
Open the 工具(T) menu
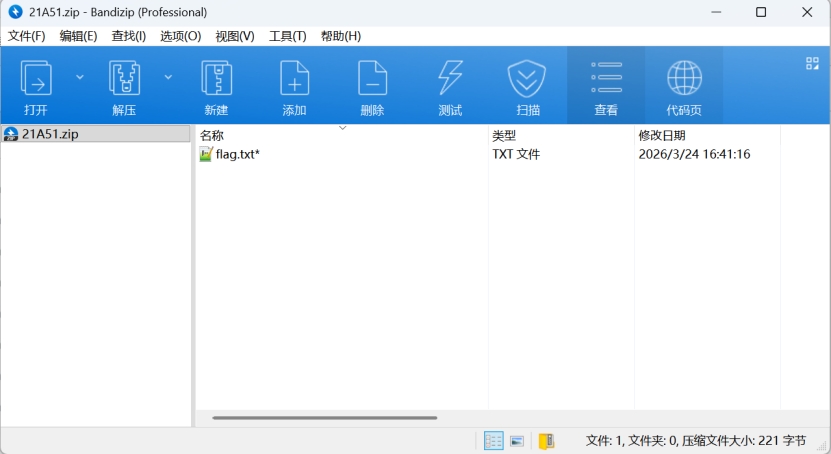[288, 36]
